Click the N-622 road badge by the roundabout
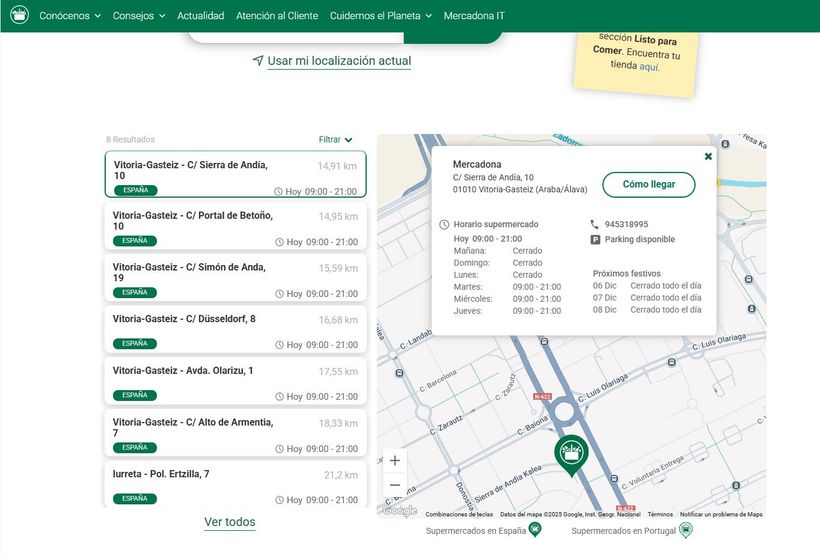 coord(542,396)
